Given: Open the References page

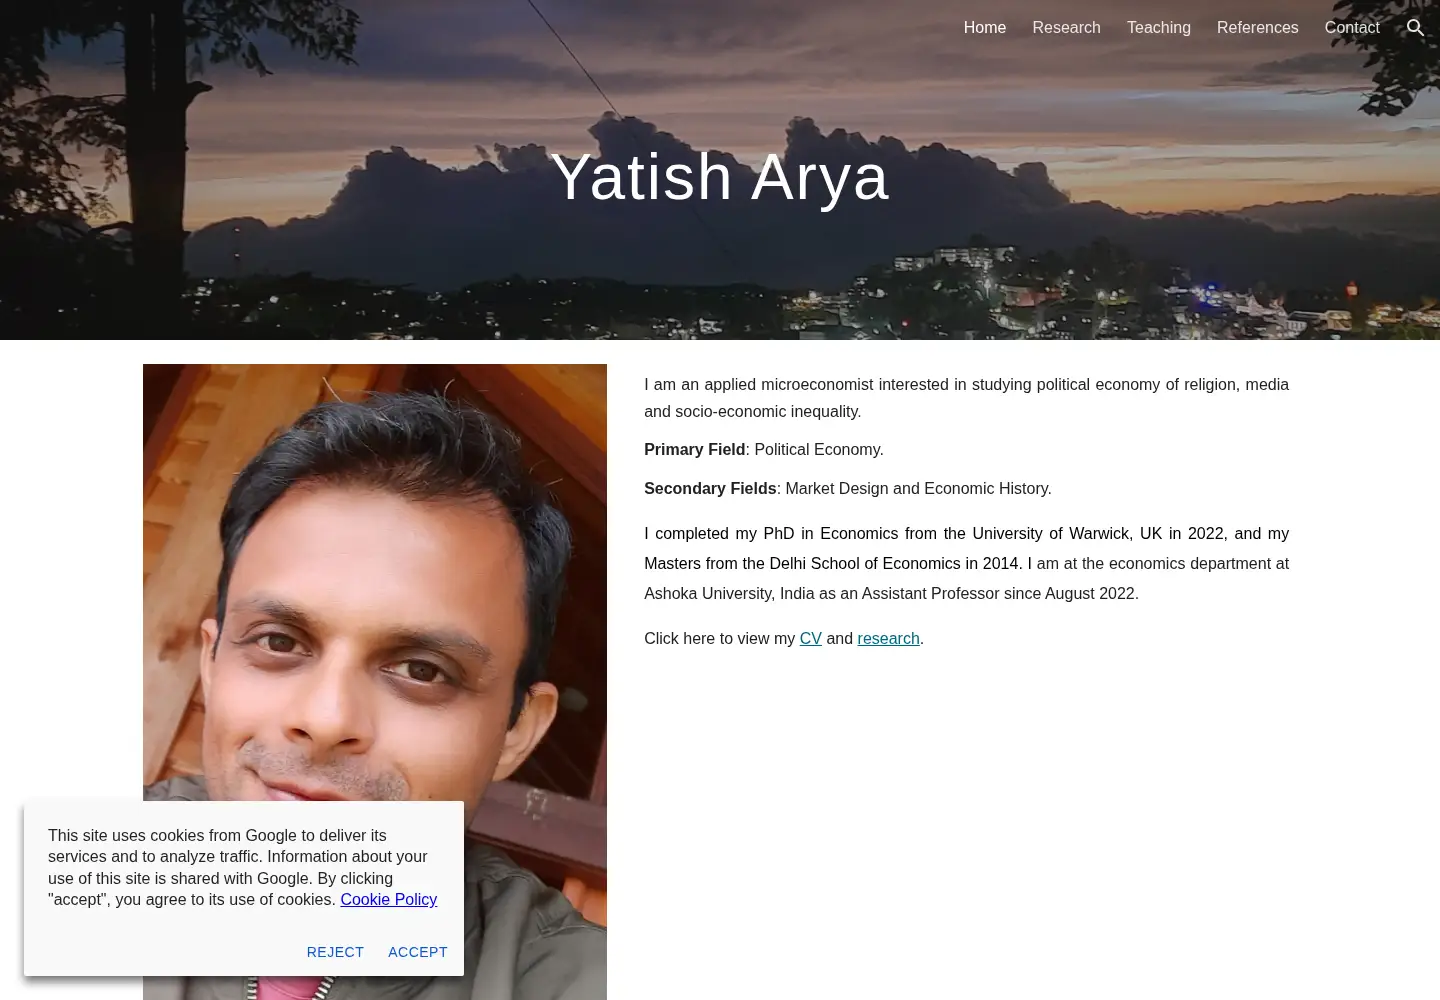Looking at the screenshot, I should click(x=1257, y=28).
